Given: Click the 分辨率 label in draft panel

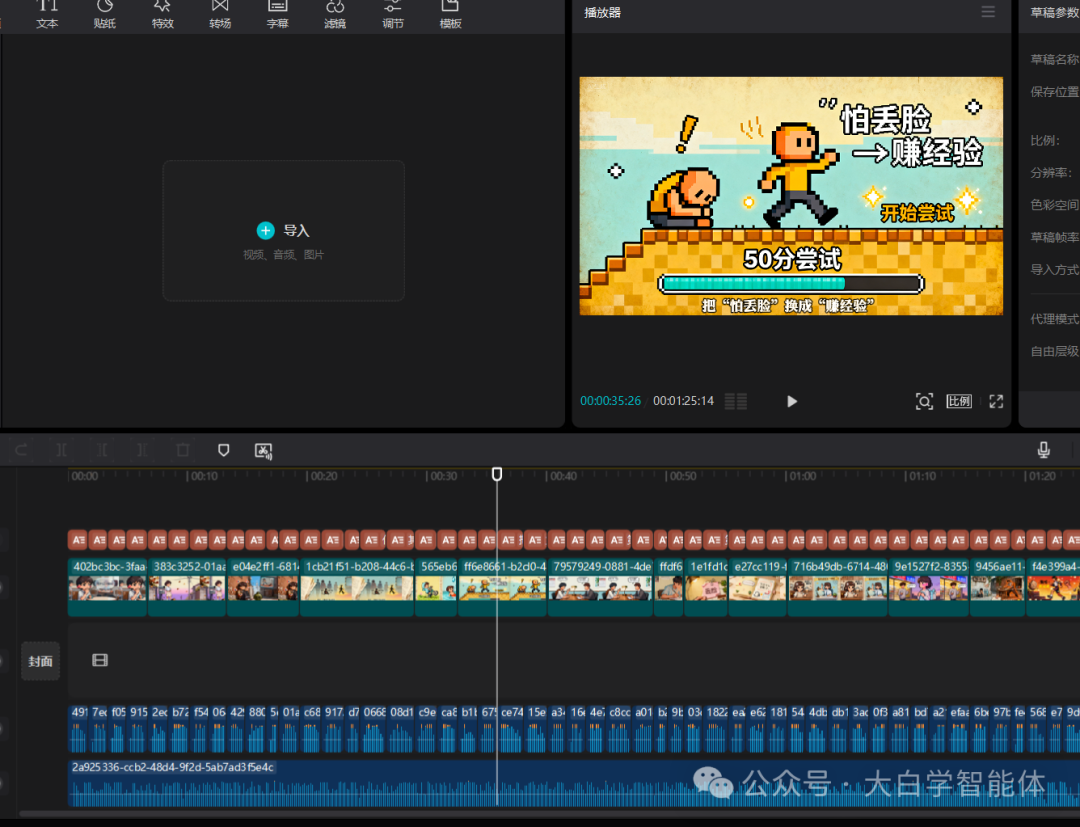Looking at the screenshot, I should (1050, 173).
